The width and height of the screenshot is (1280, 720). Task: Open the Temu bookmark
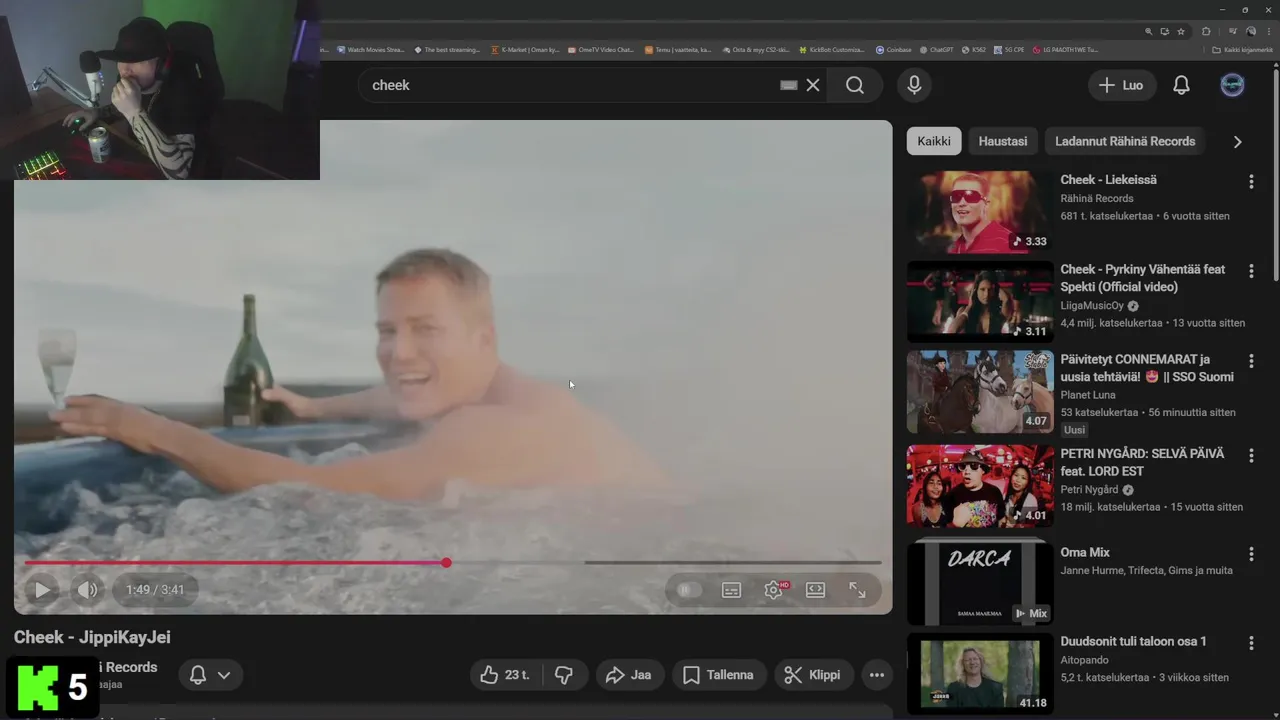(678, 49)
